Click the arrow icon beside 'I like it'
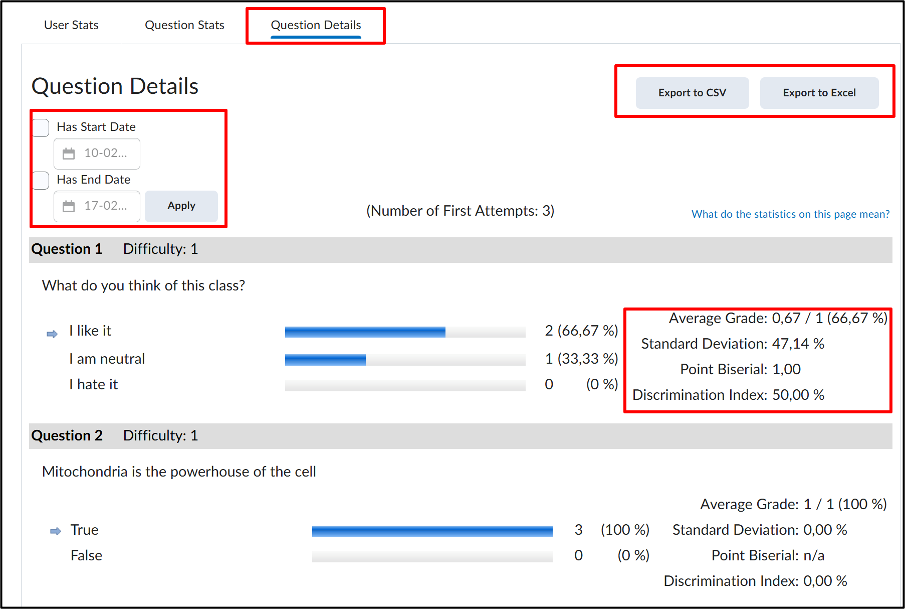The width and height of the screenshot is (906, 610). [52, 334]
